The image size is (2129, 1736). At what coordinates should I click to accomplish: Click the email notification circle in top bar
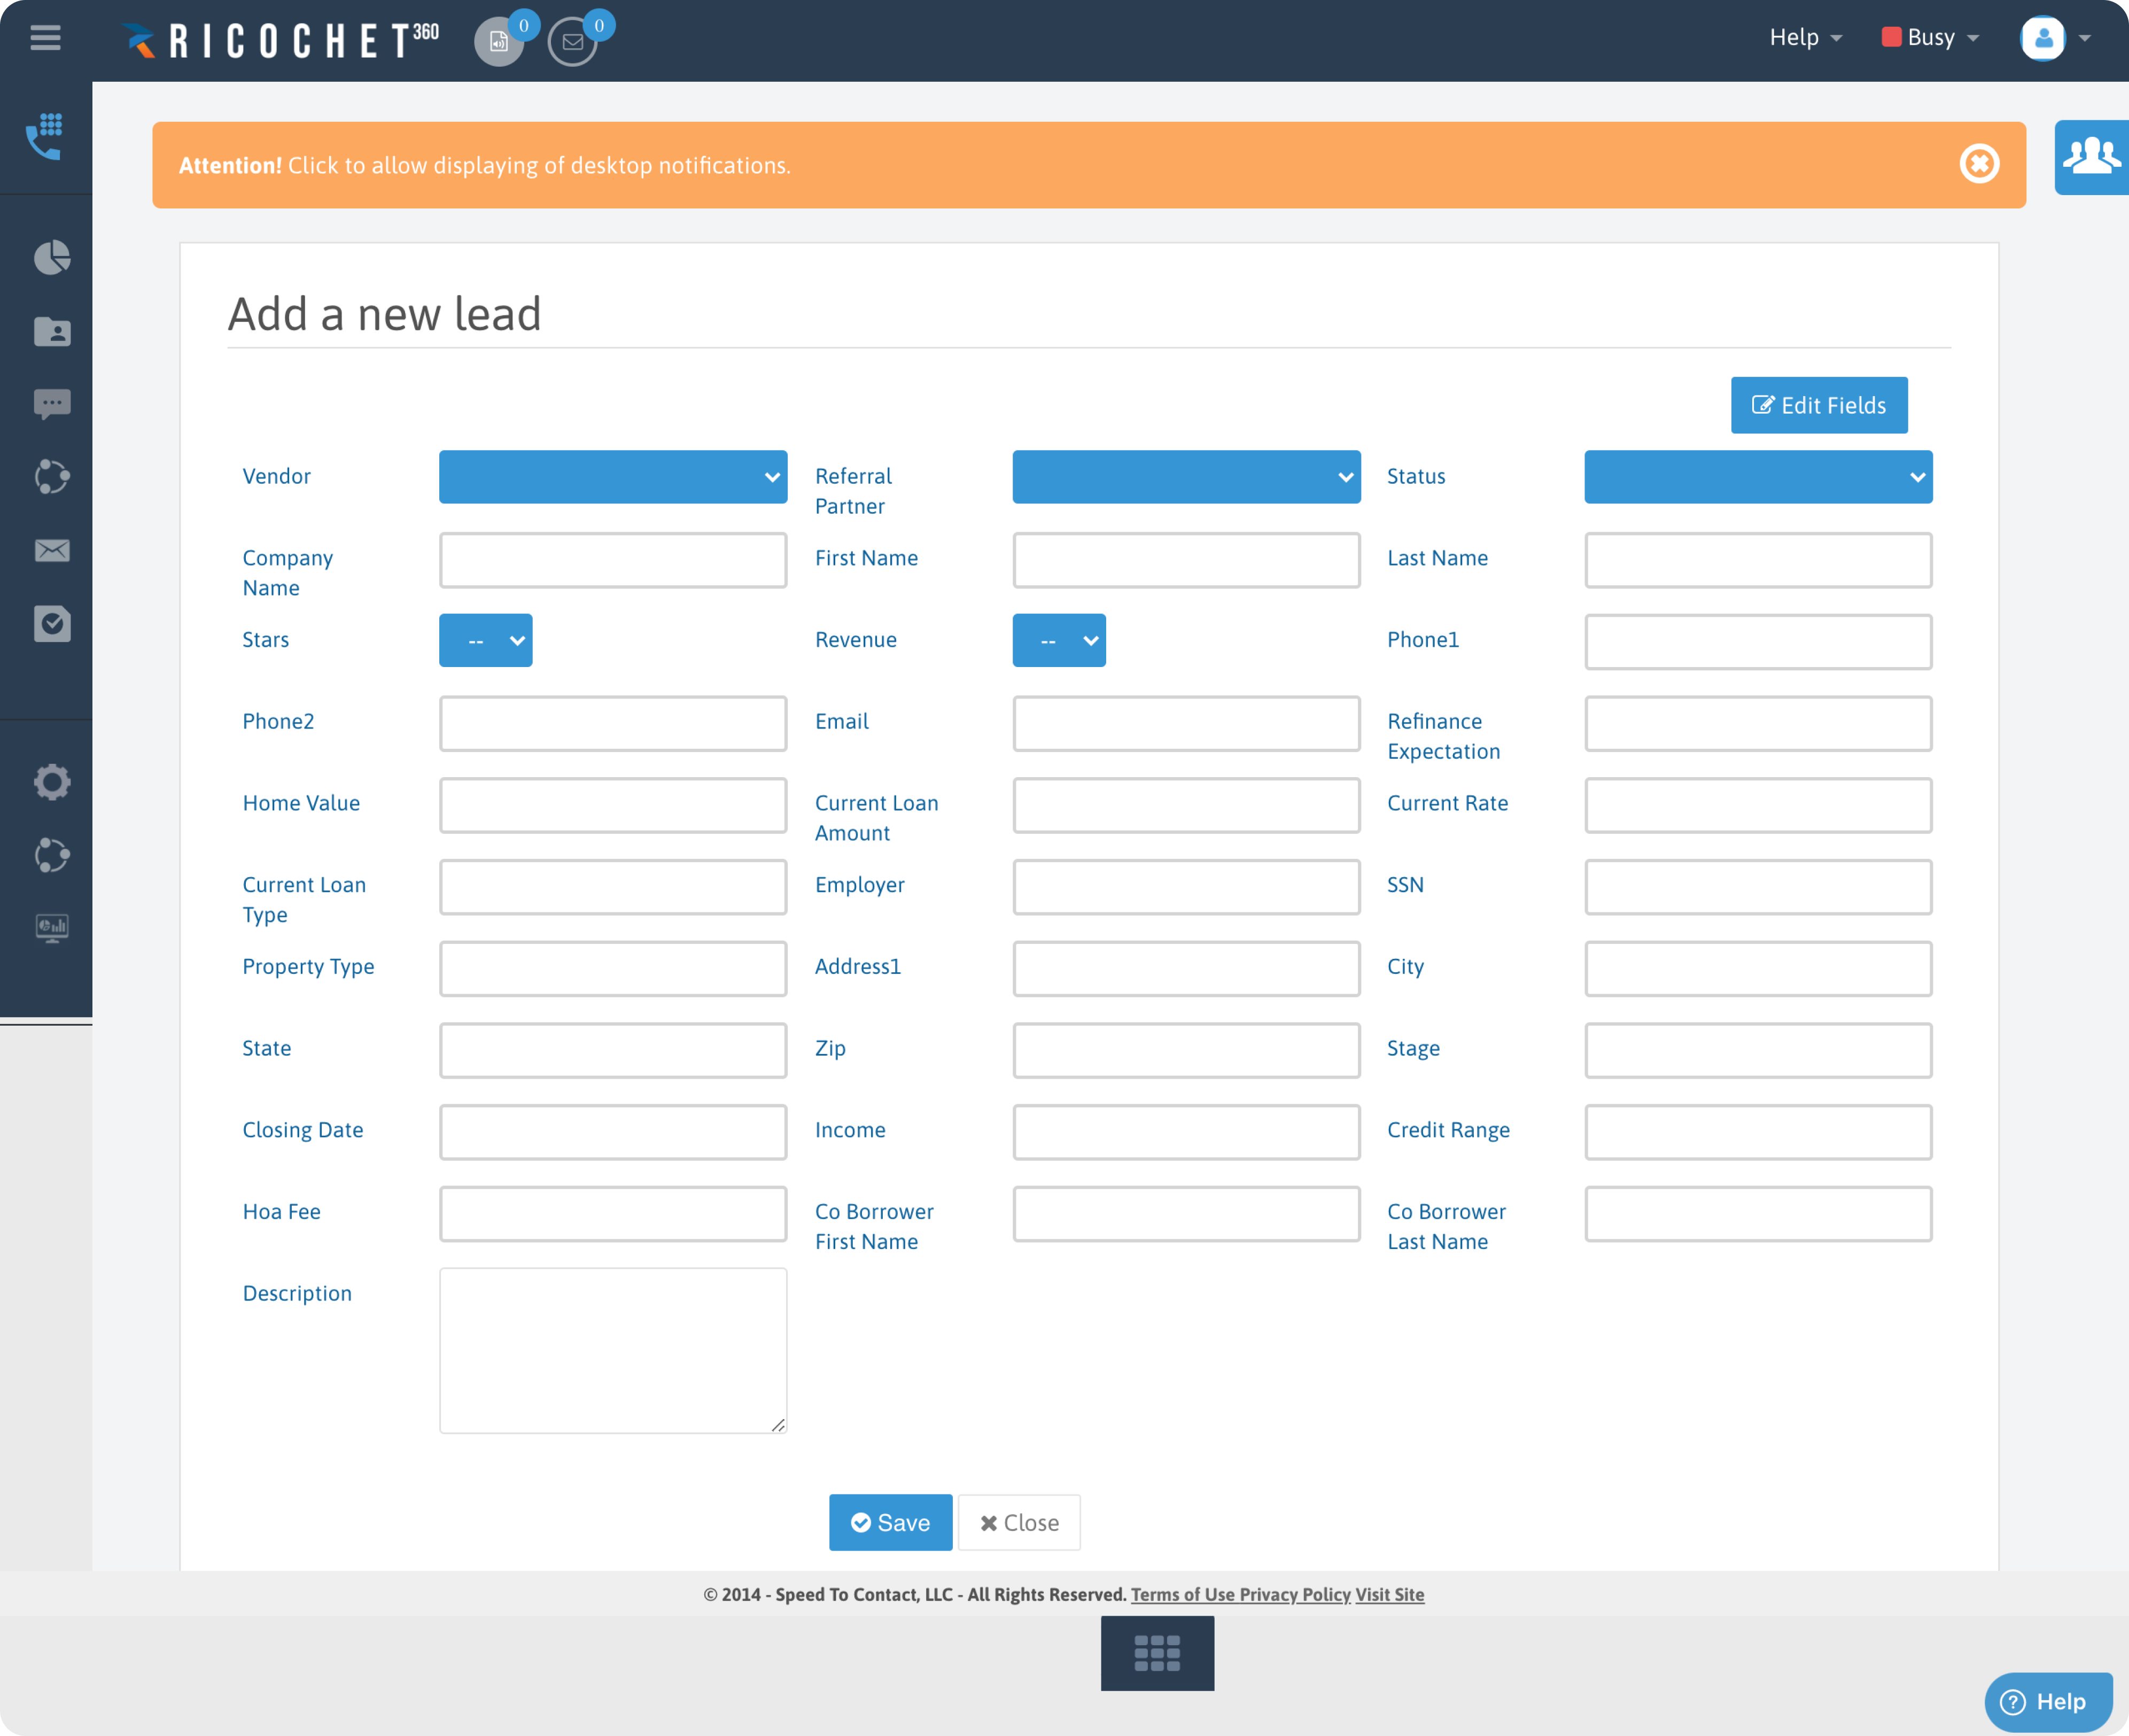(573, 41)
